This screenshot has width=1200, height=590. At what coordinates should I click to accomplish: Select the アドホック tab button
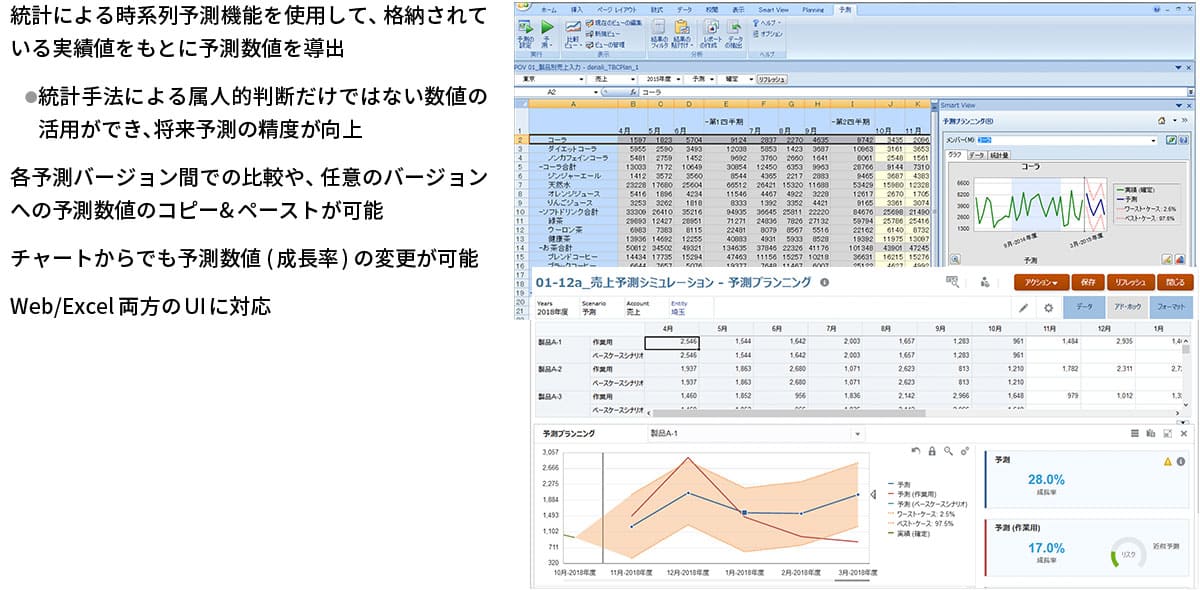click(1128, 308)
